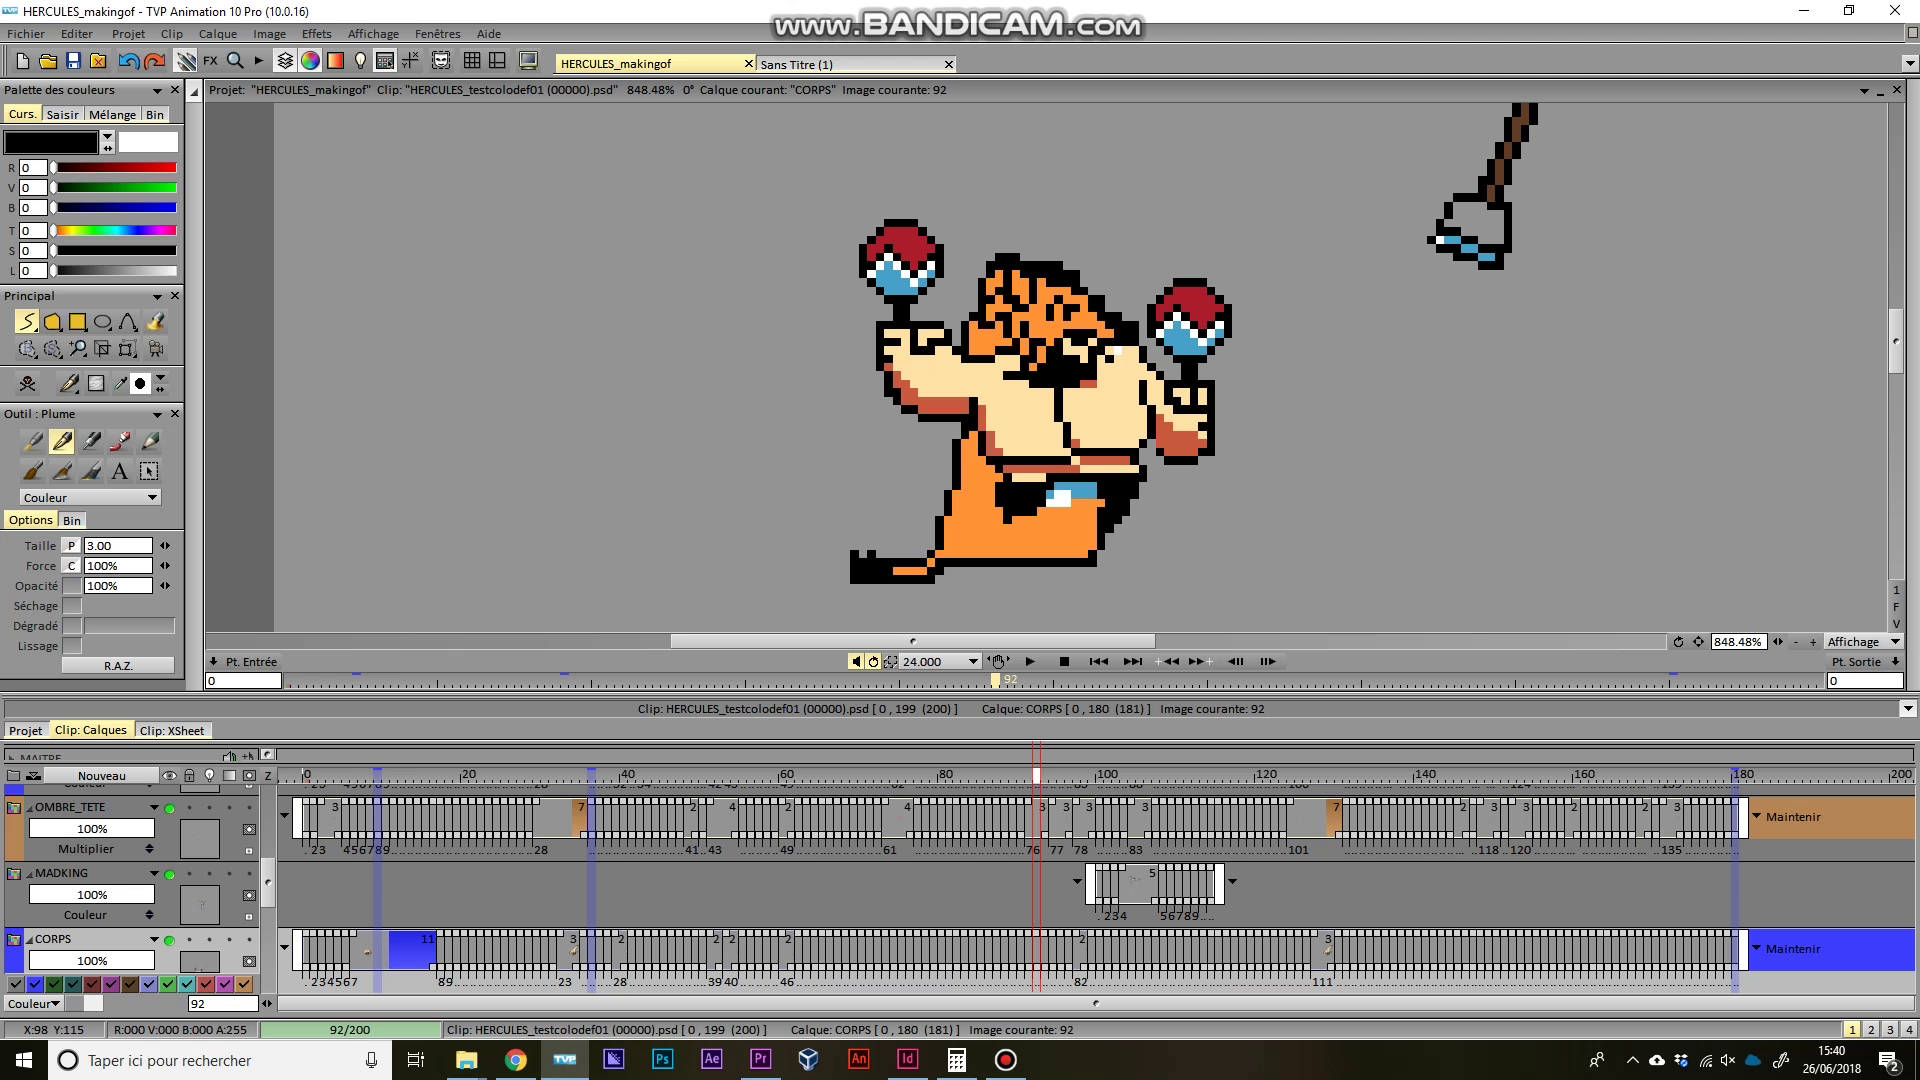Select the camera tool in Principal panel
Viewport: 1920px width, 1080px height.
tap(155, 349)
